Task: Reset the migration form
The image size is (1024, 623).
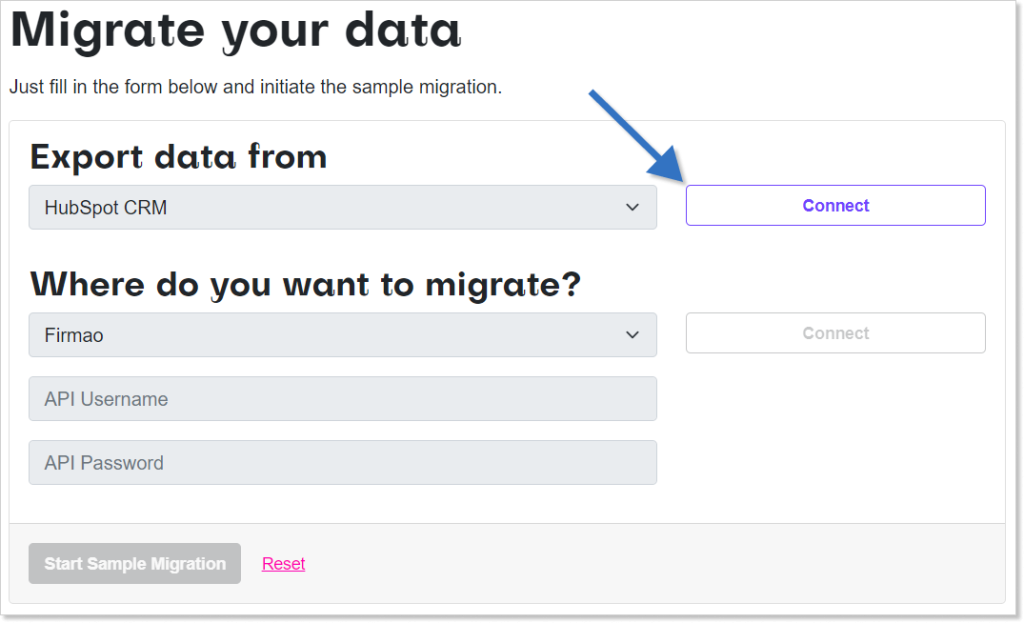Action: click(283, 564)
